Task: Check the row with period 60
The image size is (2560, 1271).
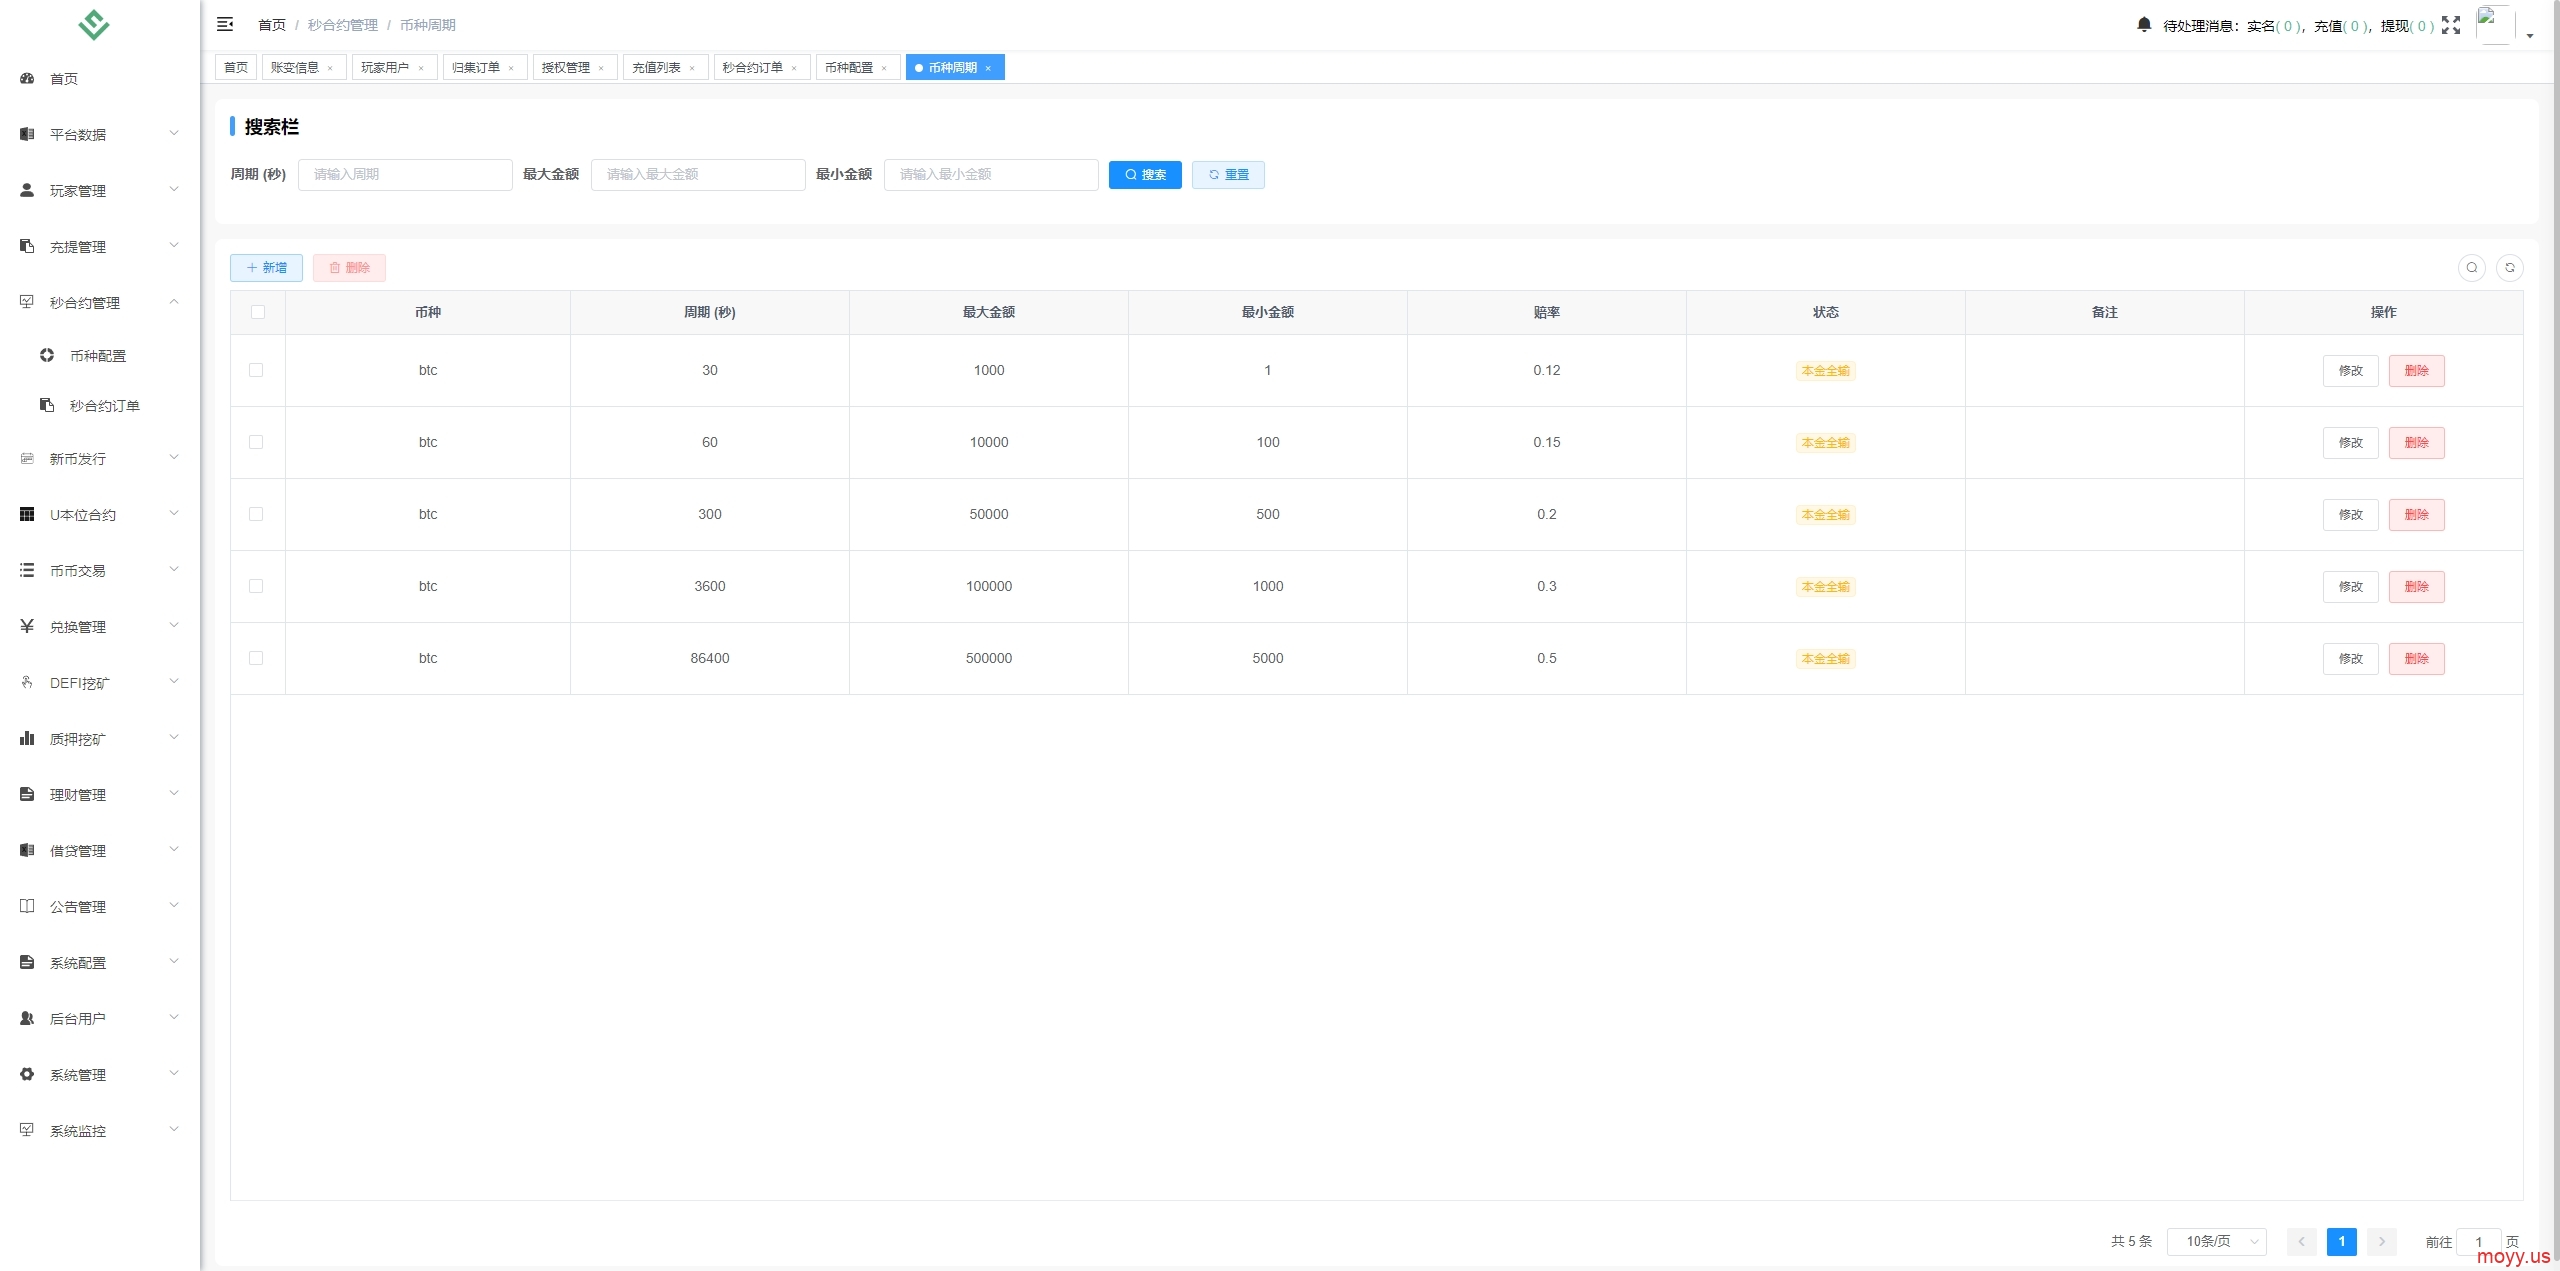Action: [256, 442]
